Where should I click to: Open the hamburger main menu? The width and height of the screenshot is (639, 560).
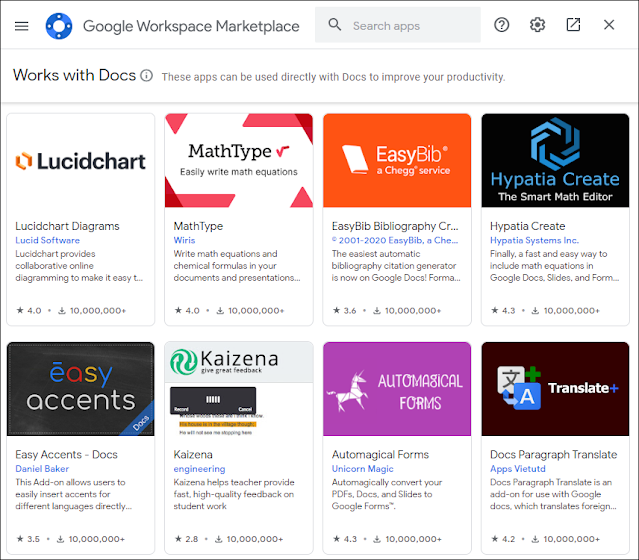pos(22,26)
